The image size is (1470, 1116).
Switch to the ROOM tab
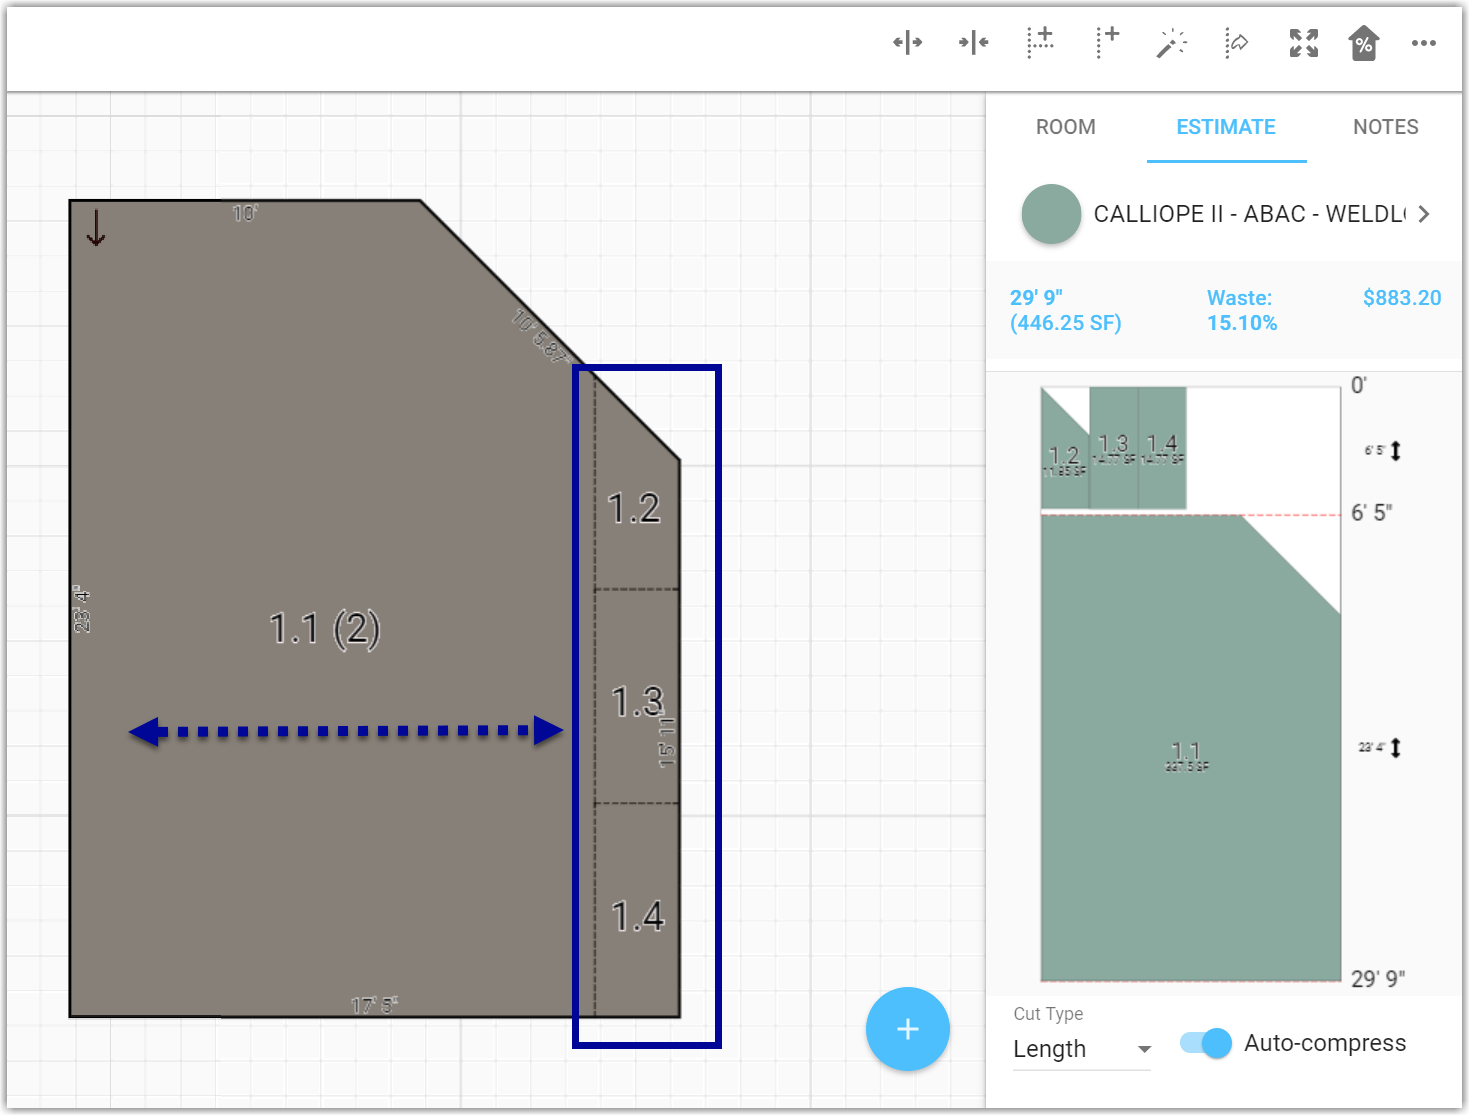tap(1066, 127)
